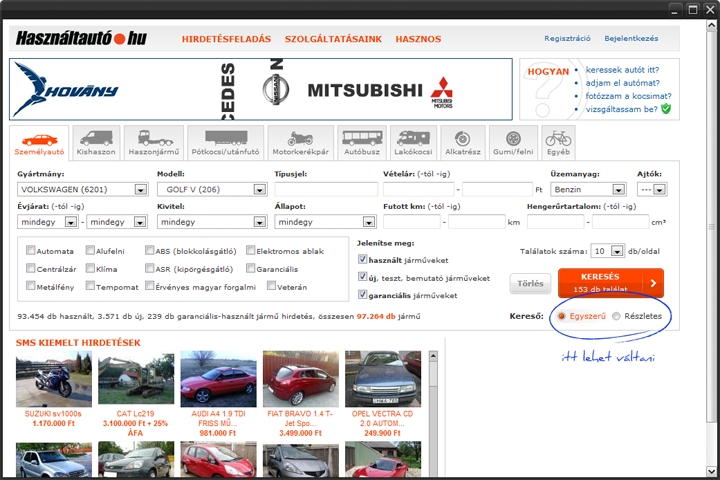720x480 pixels.
Task: Enable the Automata checkbox
Action: pos(31,251)
